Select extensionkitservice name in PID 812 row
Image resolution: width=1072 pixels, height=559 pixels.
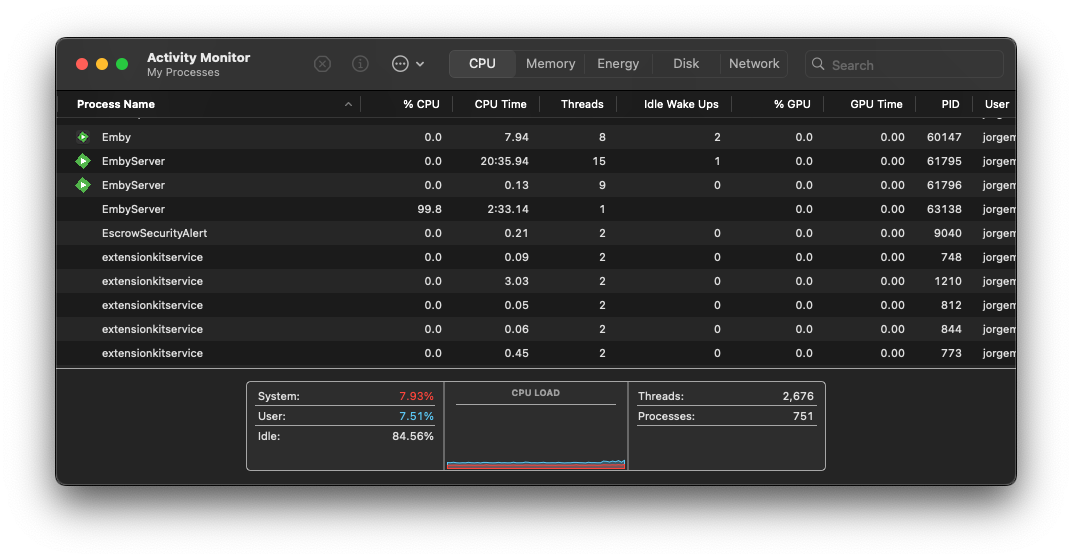click(x=152, y=305)
